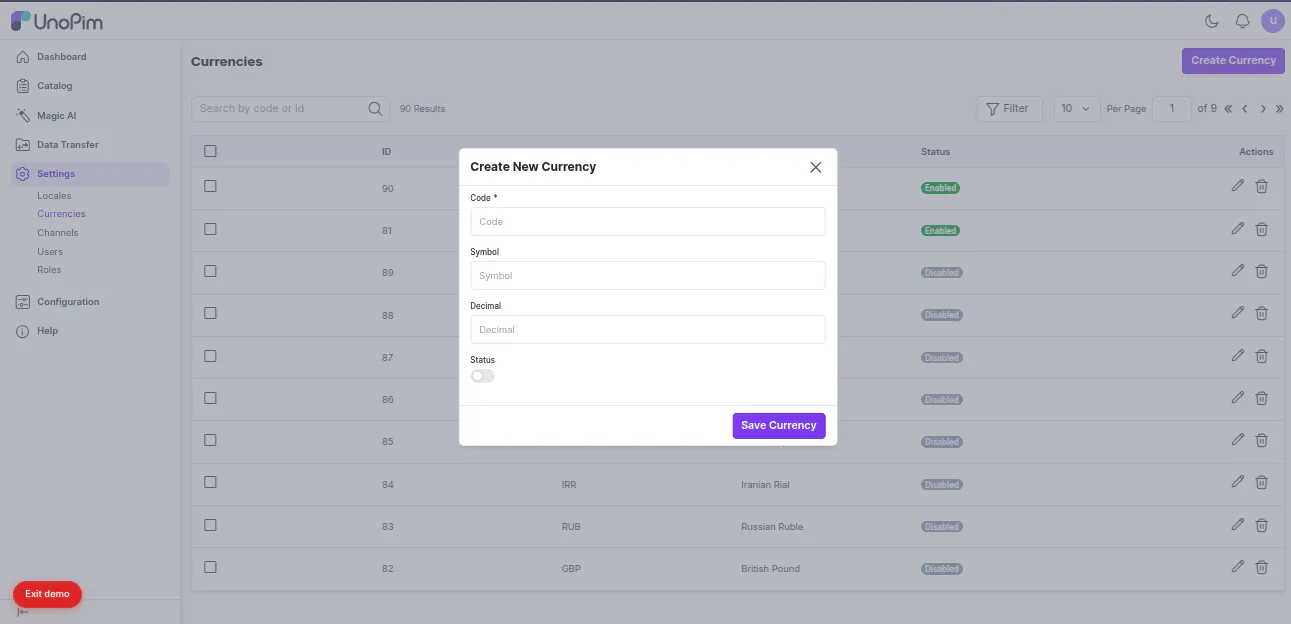
Task: Edit currency with ID 81
Action: tap(1238, 229)
